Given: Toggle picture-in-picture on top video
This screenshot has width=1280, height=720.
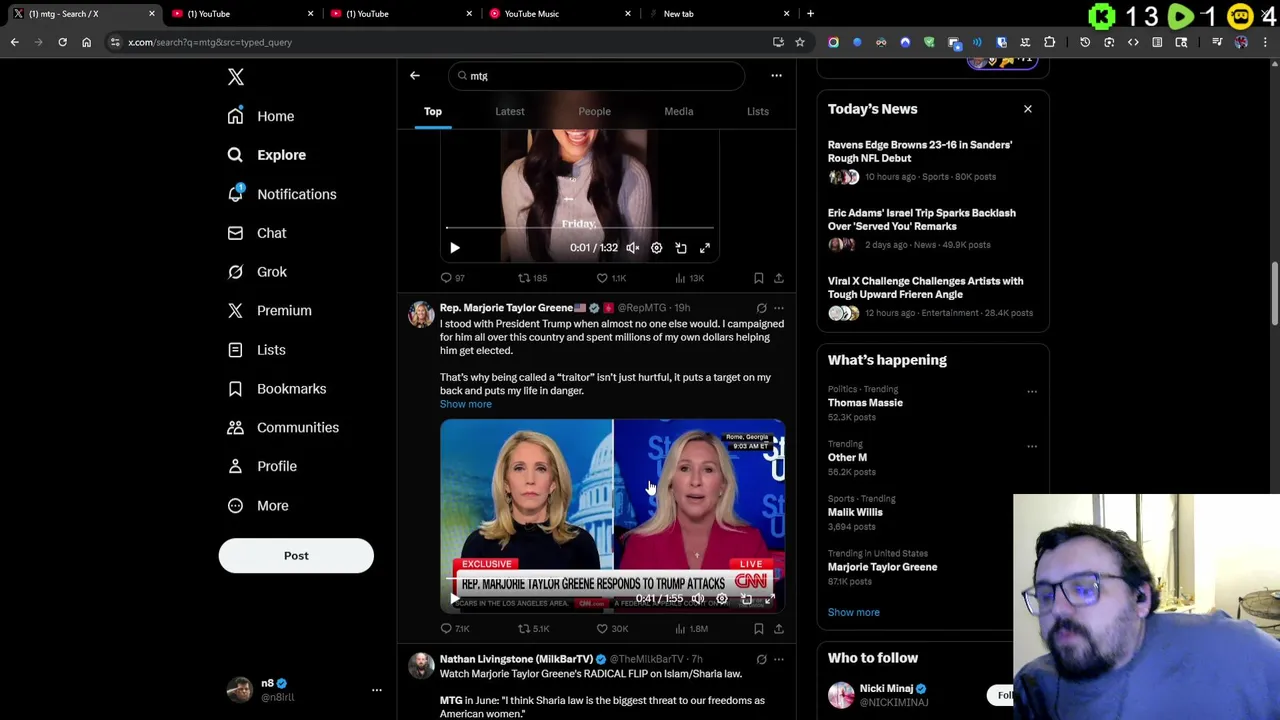Looking at the screenshot, I should 681,248.
